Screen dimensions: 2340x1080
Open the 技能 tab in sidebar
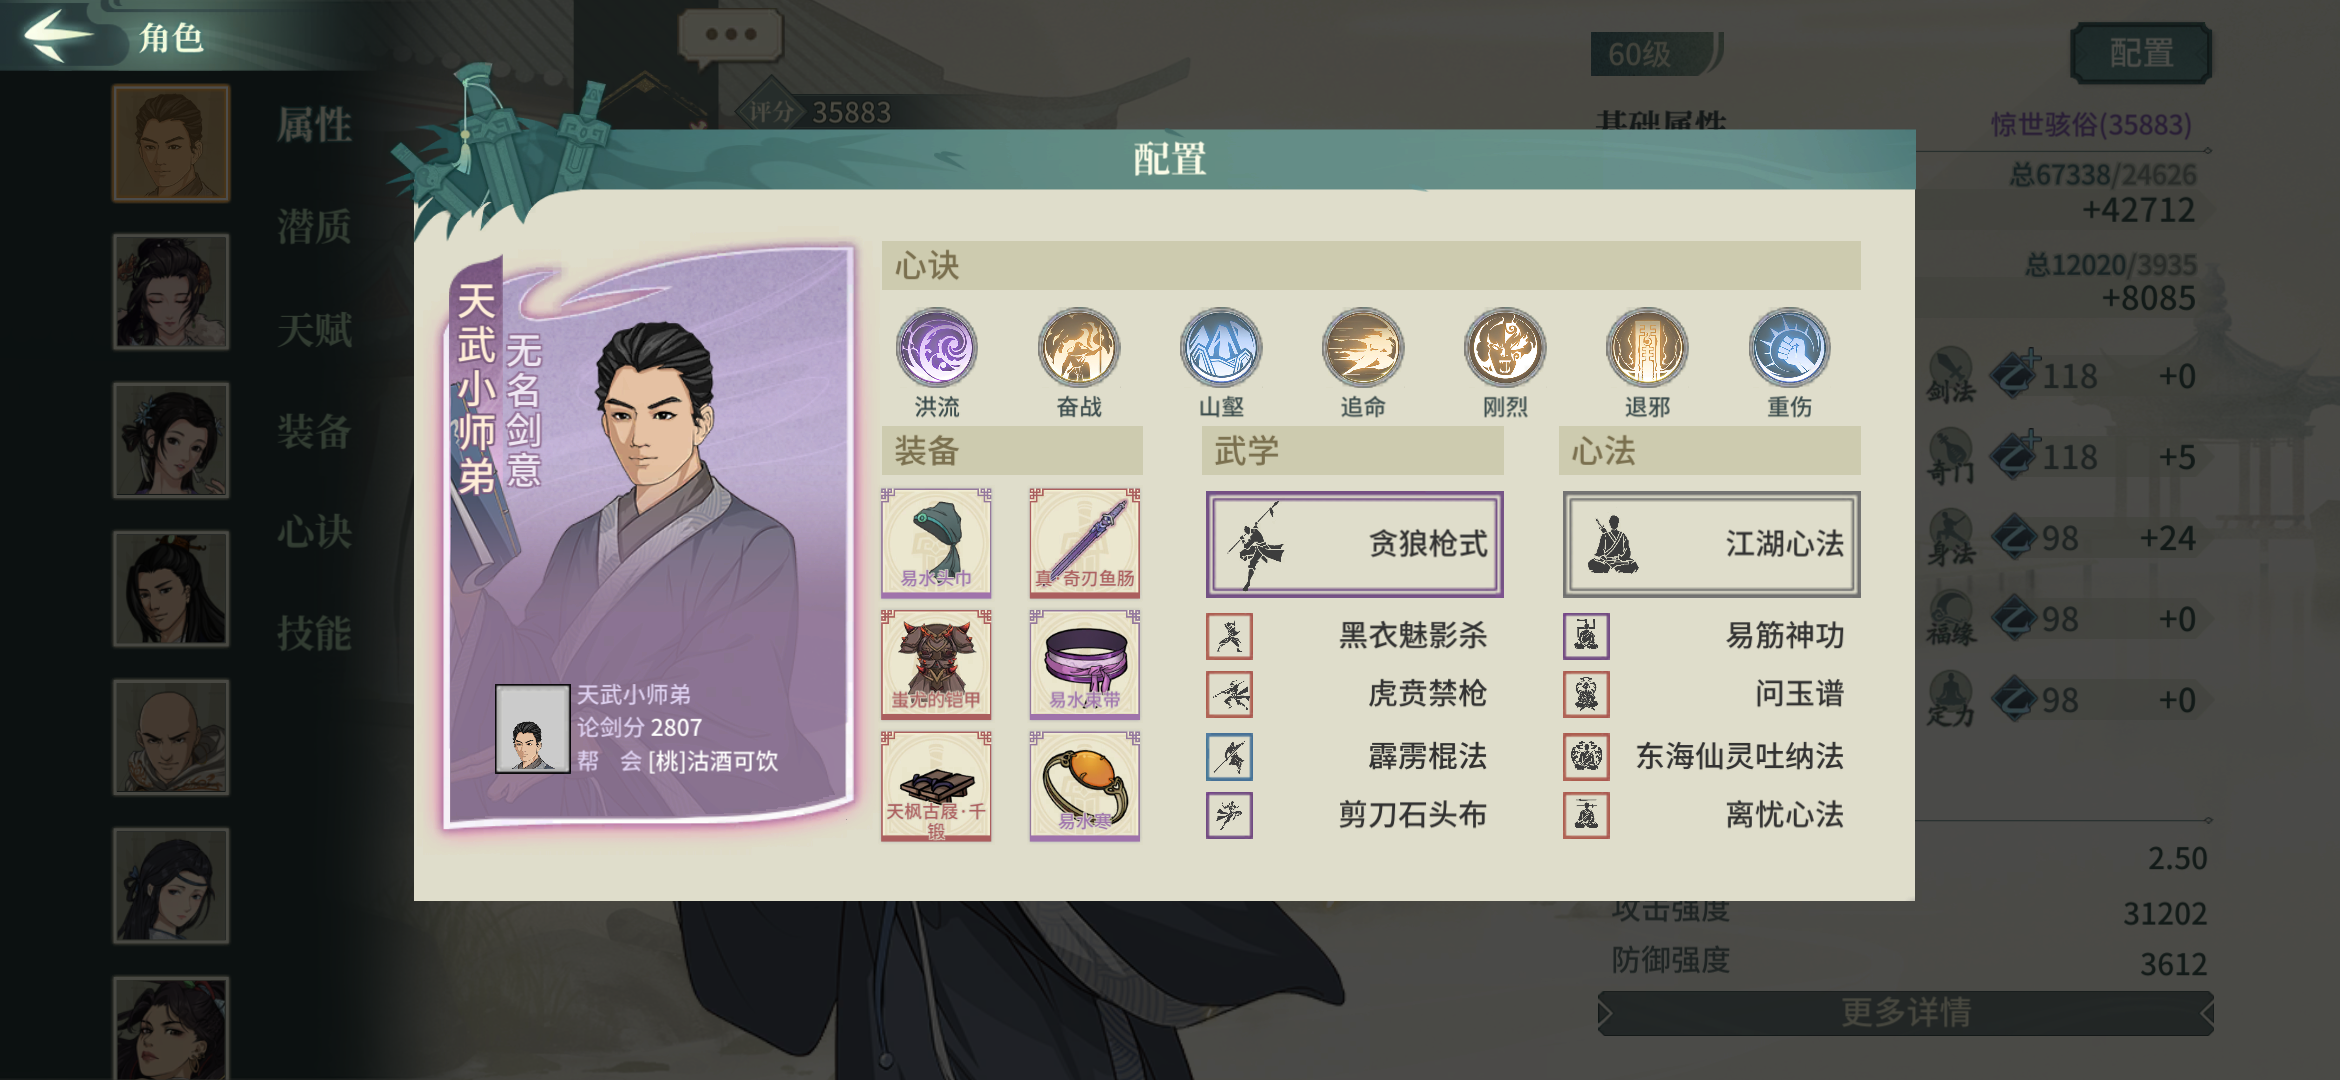pos(314,633)
